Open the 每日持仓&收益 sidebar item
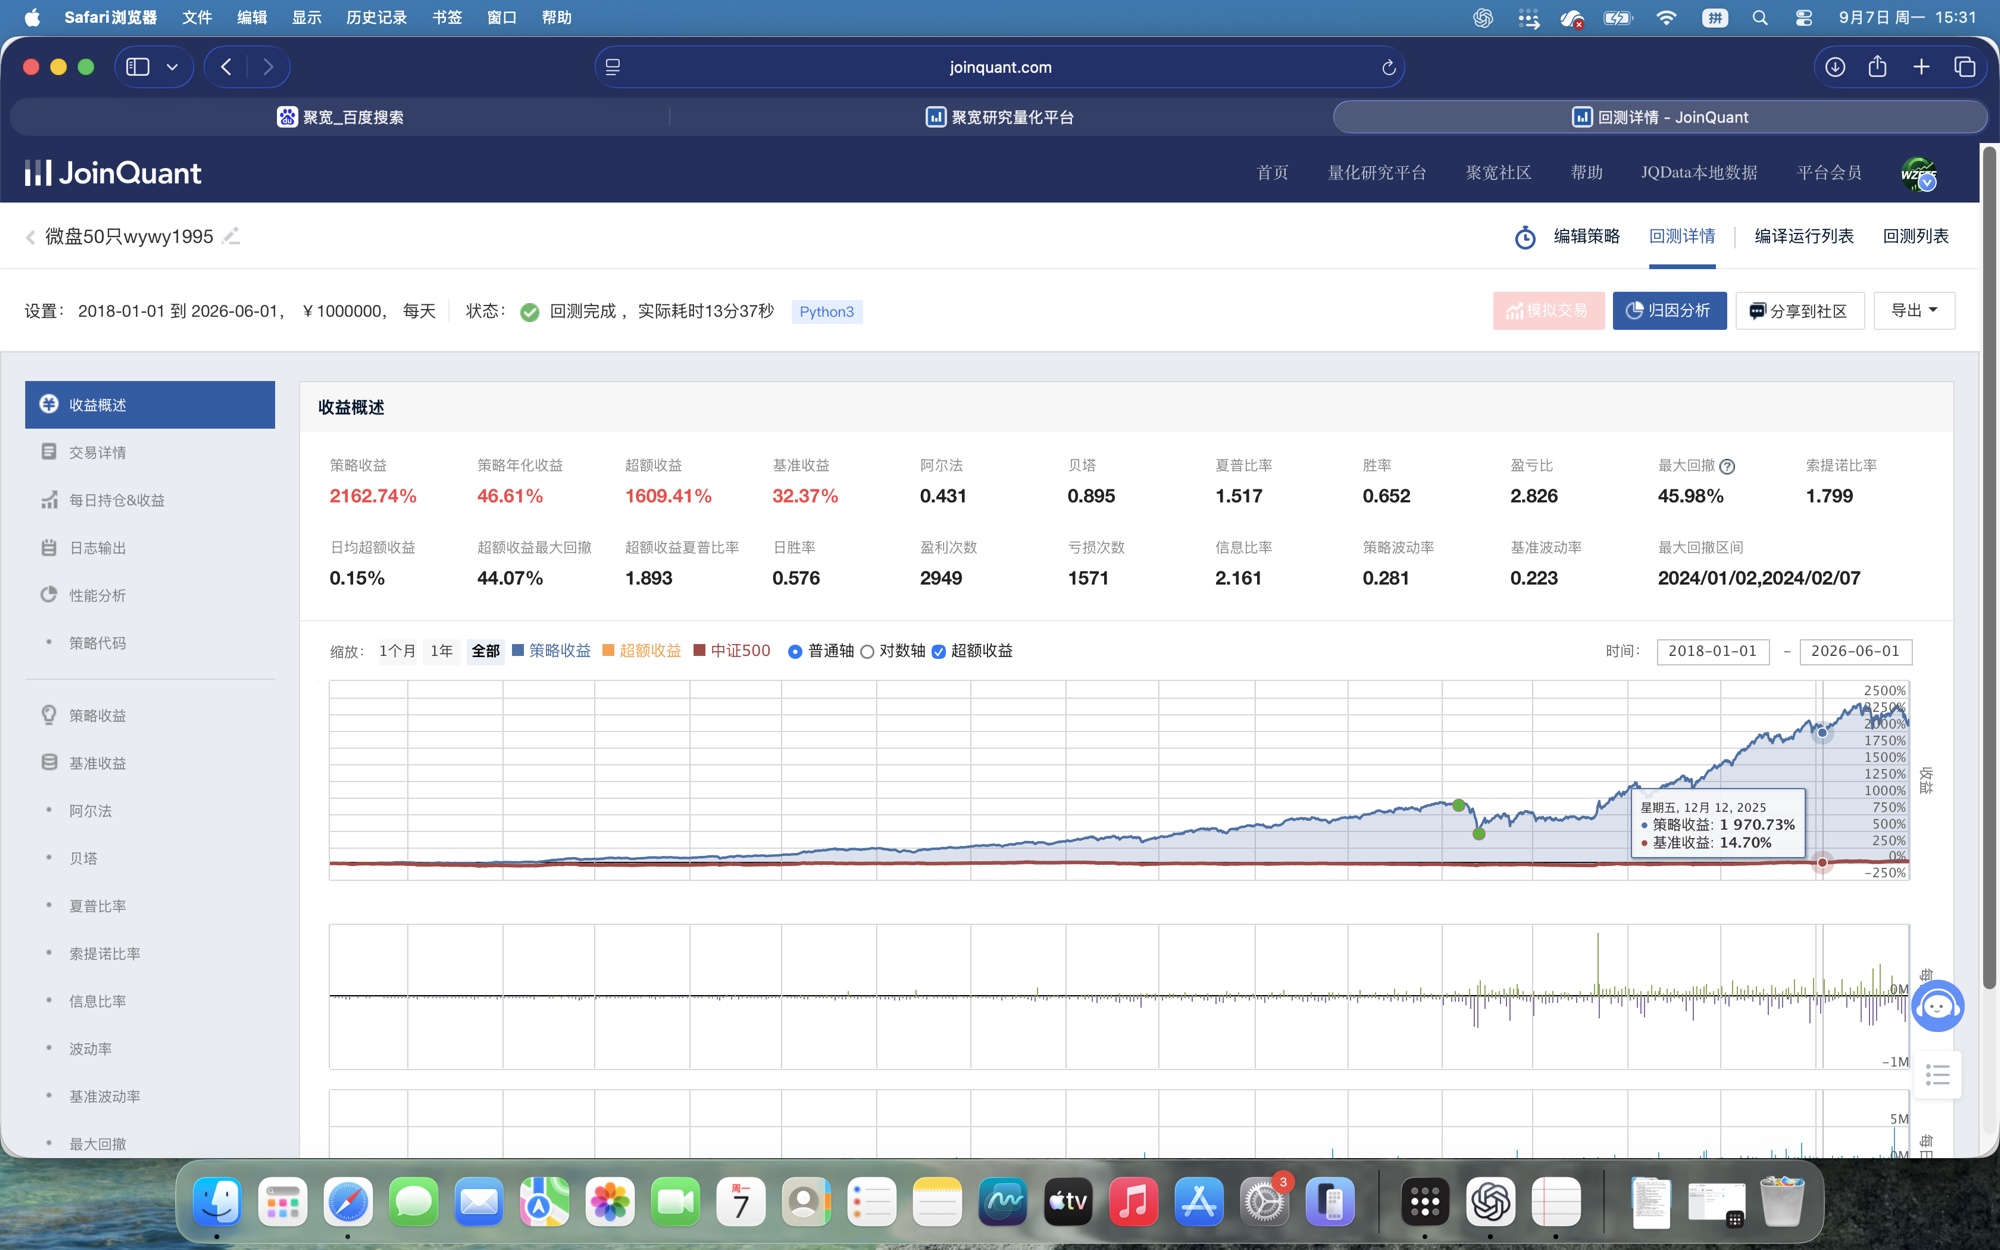2000x1250 pixels. pyautogui.click(x=150, y=501)
